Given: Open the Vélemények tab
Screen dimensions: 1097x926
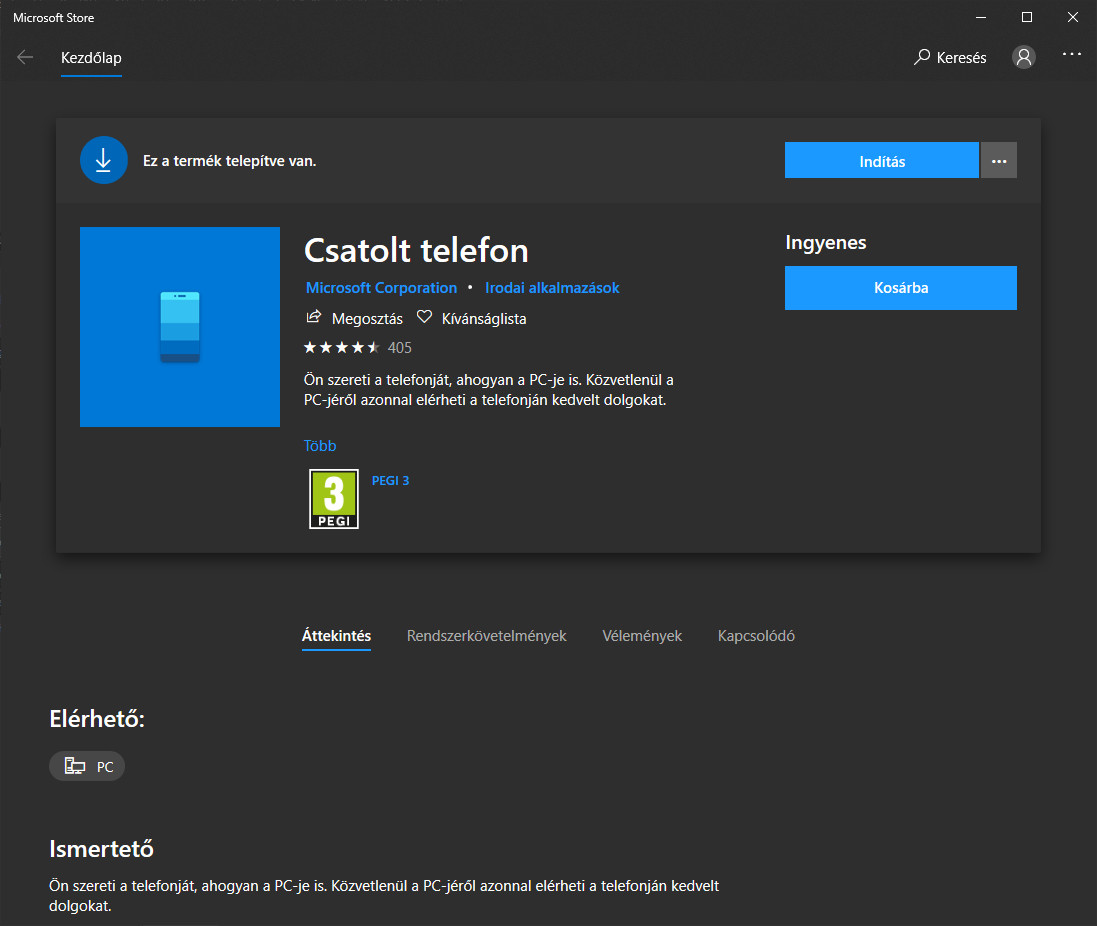Looking at the screenshot, I should point(642,636).
